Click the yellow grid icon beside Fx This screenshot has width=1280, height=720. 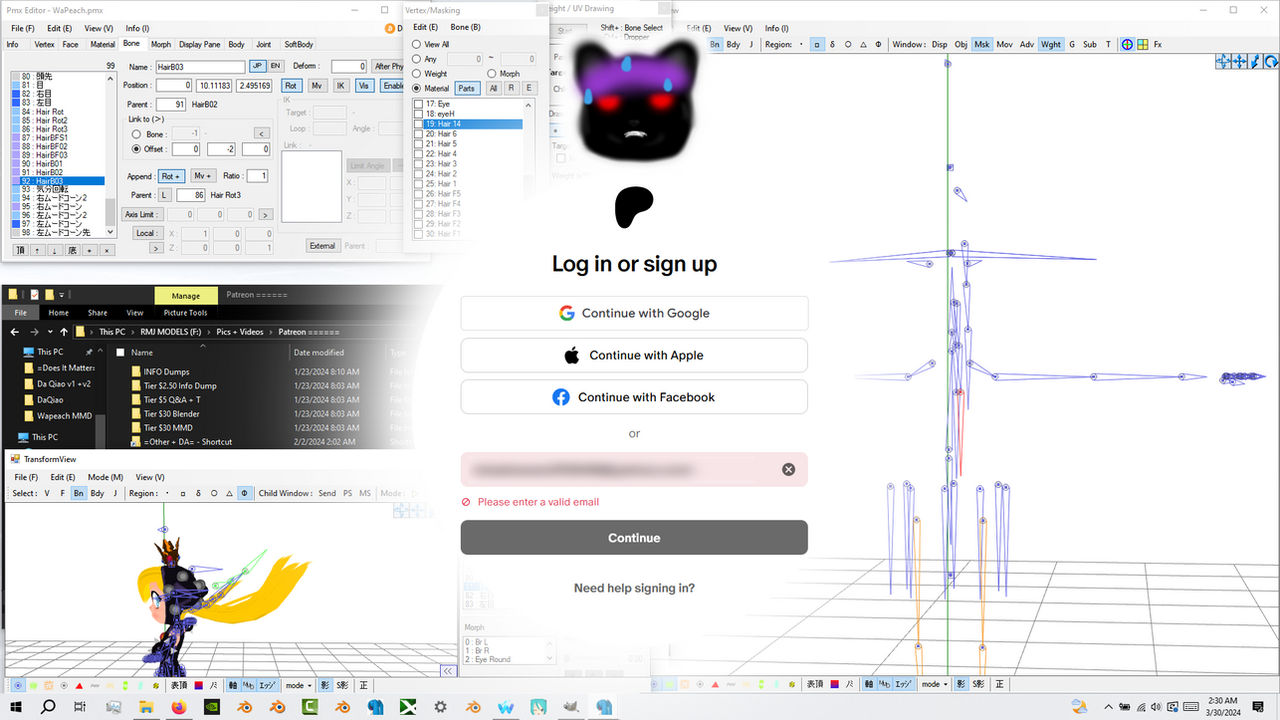1142,44
